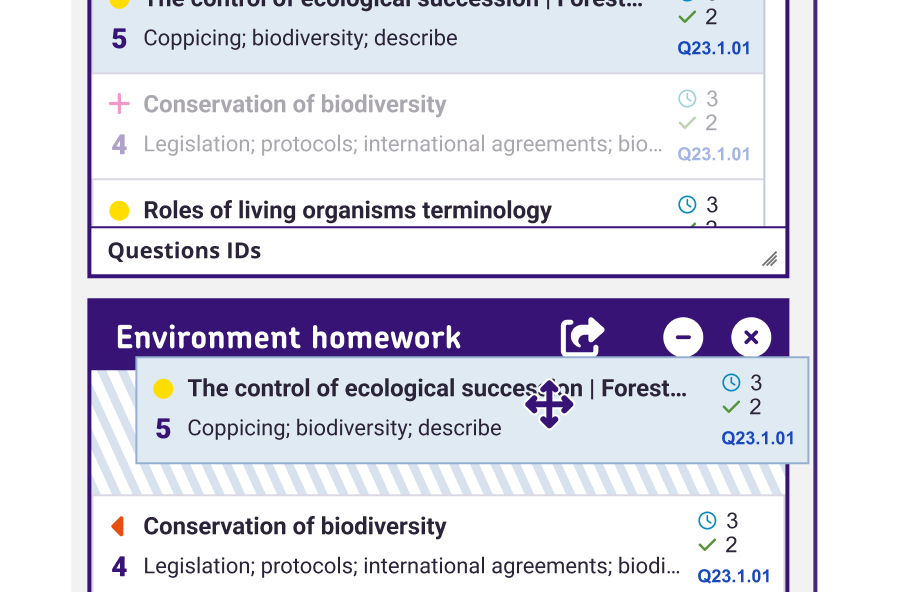Click the four-way move cursor icon
The image size is (900, 592).
coord(549,405)
